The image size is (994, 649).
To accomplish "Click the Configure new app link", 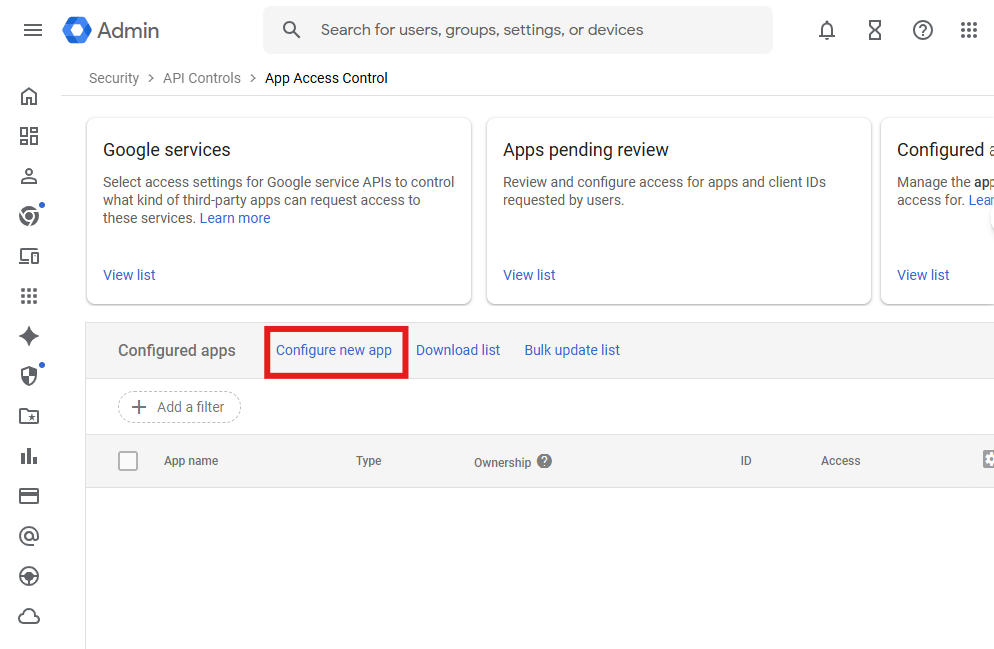I will [333, 350].
